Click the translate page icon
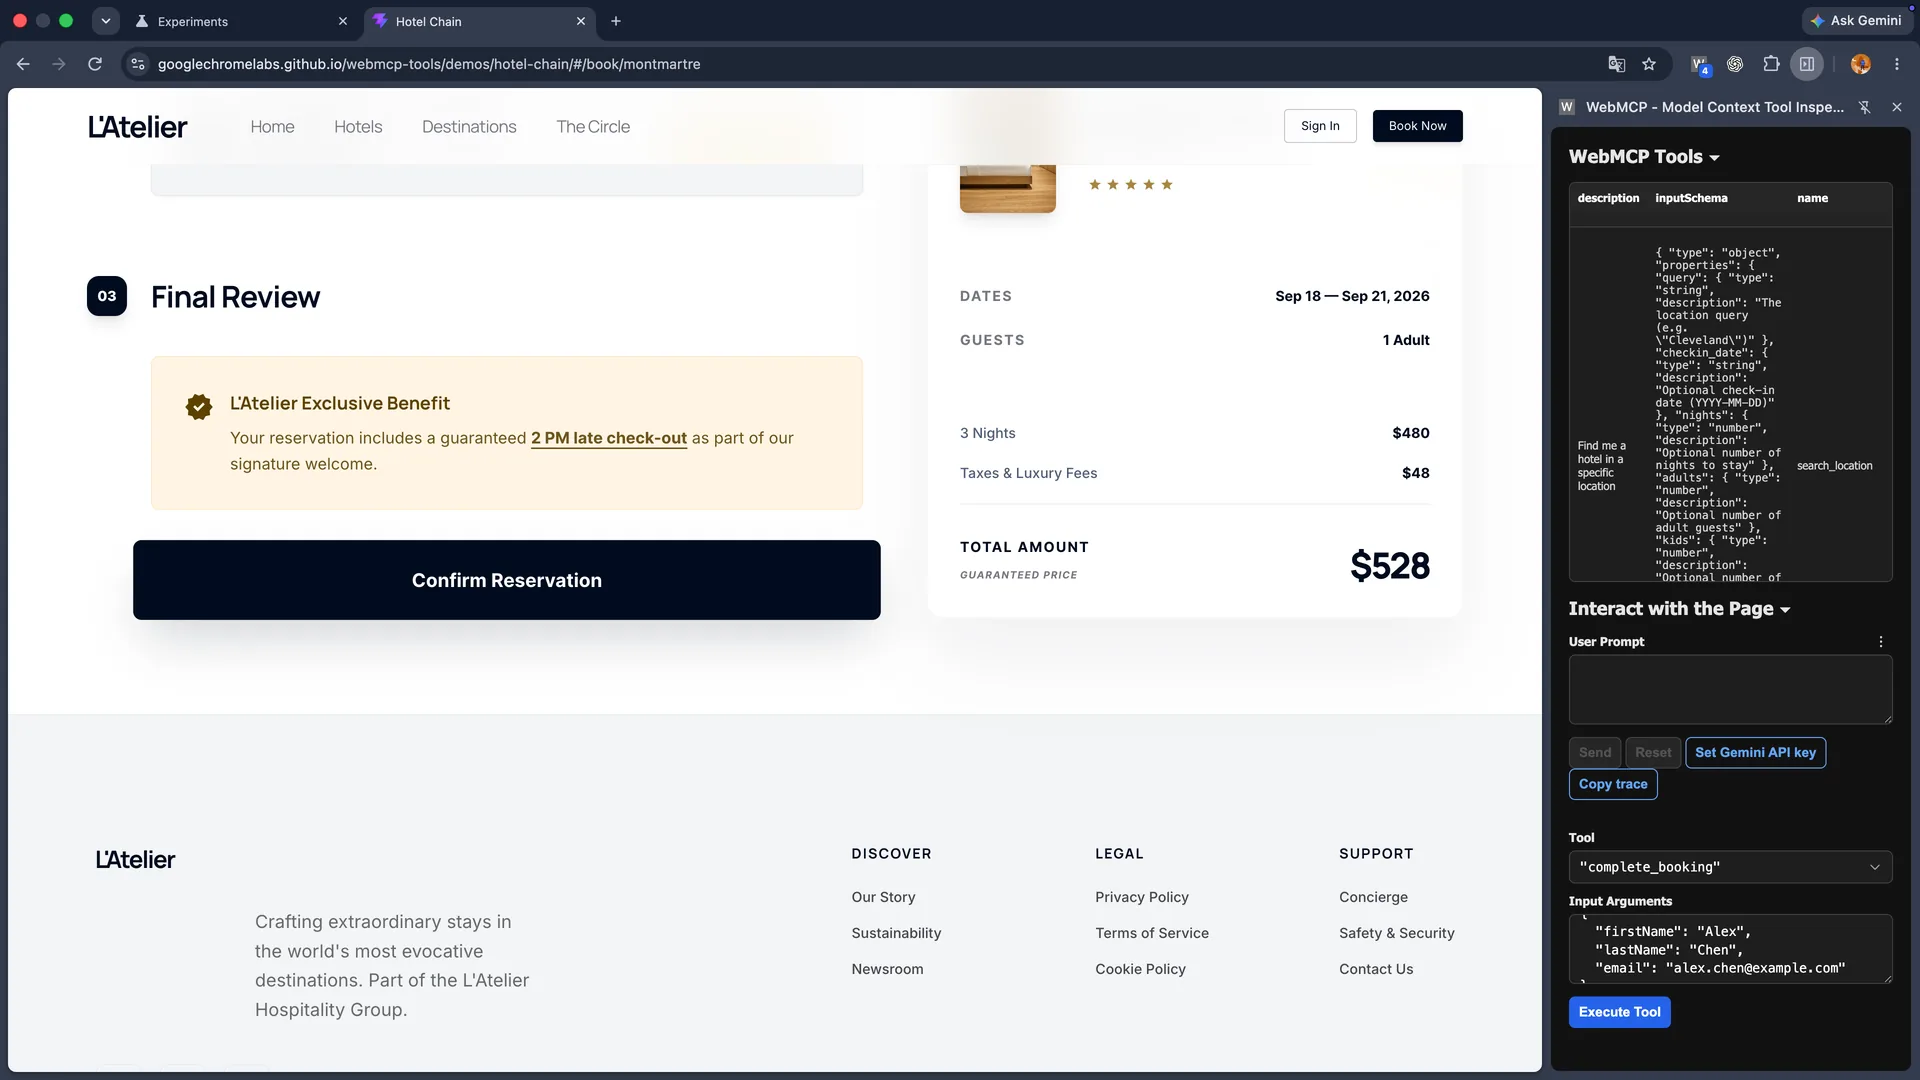Image resolution: width=1920 pixels, height=1080 pixels. point(1616,64)
